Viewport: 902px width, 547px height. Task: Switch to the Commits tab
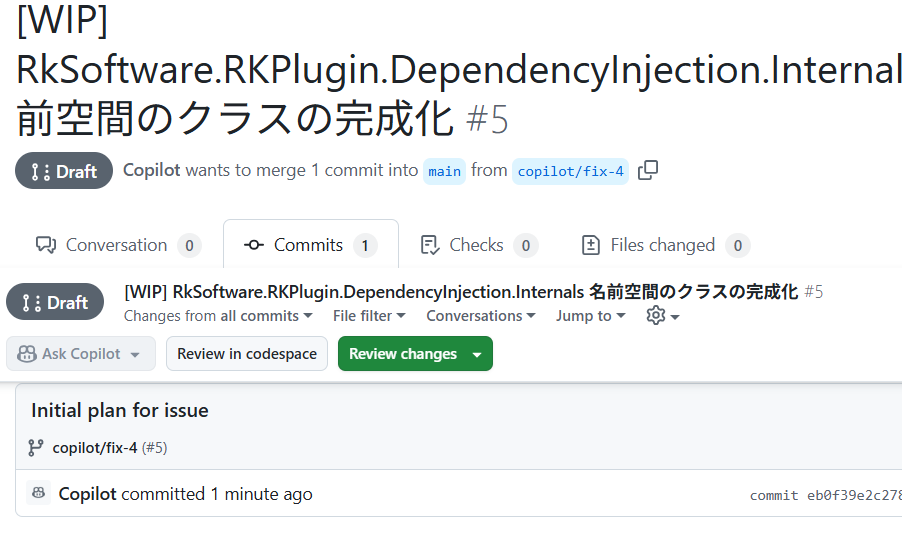[311, 245]
